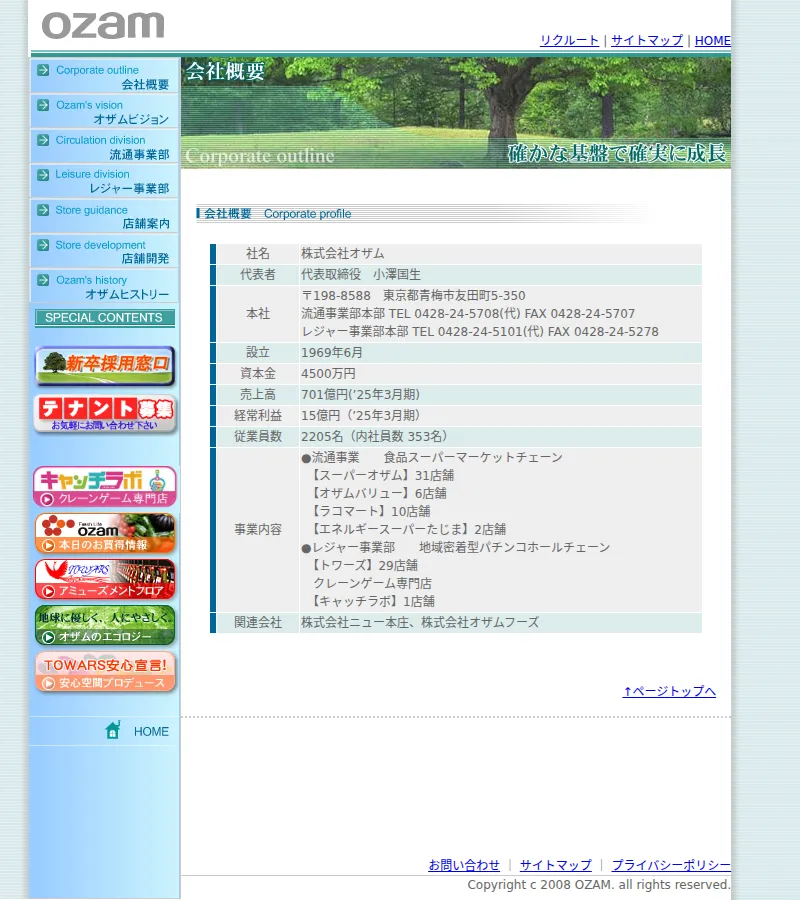Open Leisure division レジャー事業部 menu item
The height and width of the screenshot is (900, 800).
pos(104,181)
